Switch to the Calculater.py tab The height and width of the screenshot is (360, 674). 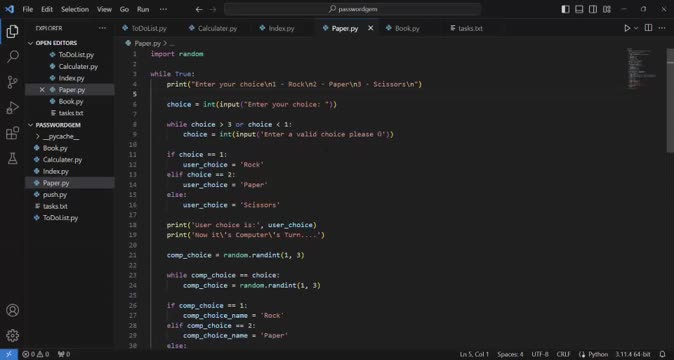point(217,28)
